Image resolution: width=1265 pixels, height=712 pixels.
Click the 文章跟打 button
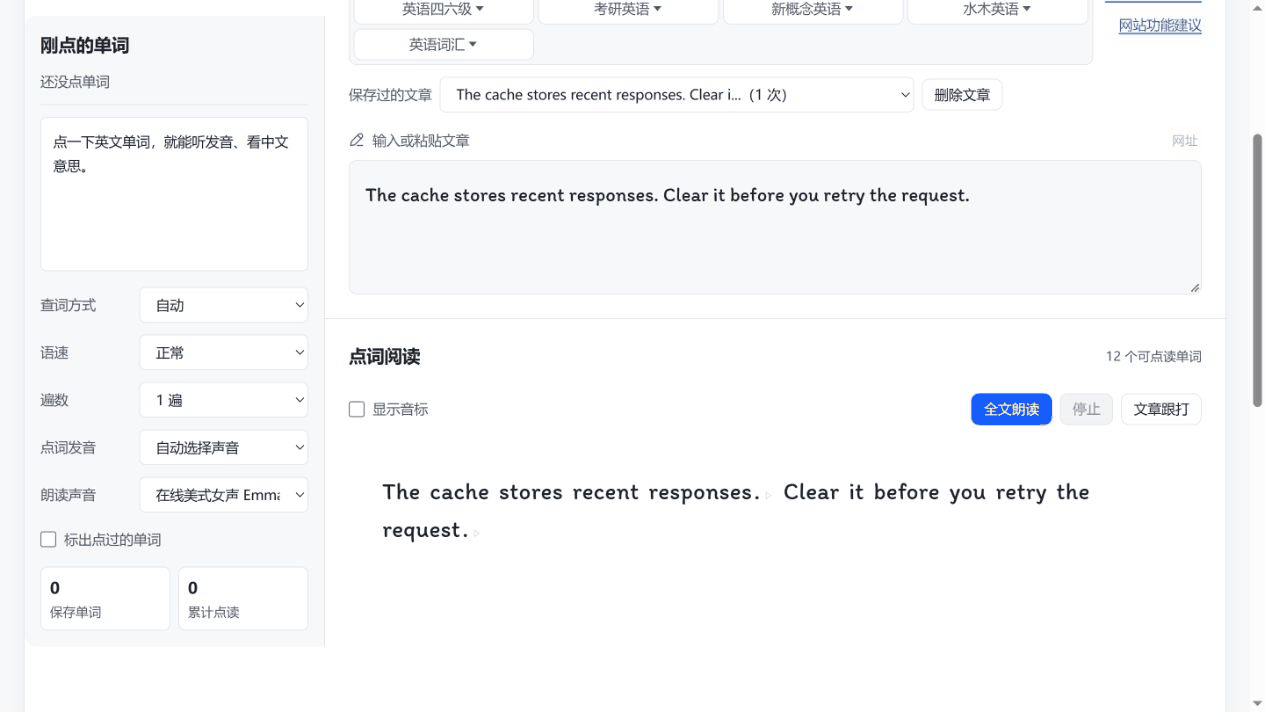coord(1161,409)
